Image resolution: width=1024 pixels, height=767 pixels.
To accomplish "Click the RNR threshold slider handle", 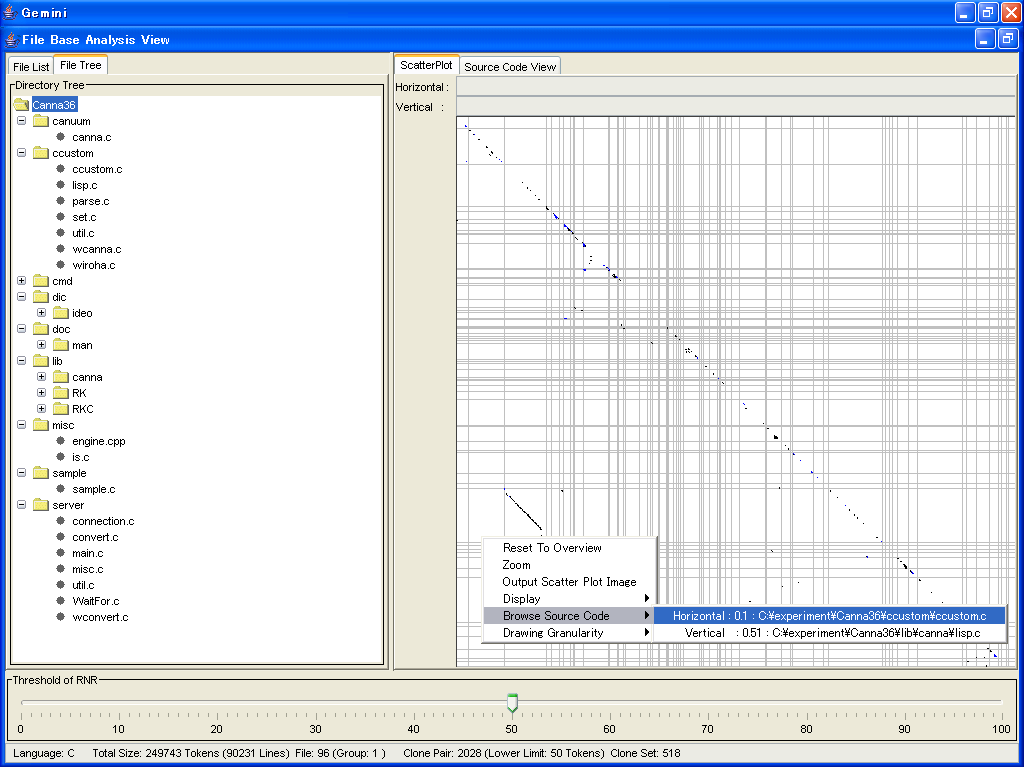I will (x=512, y=703).
